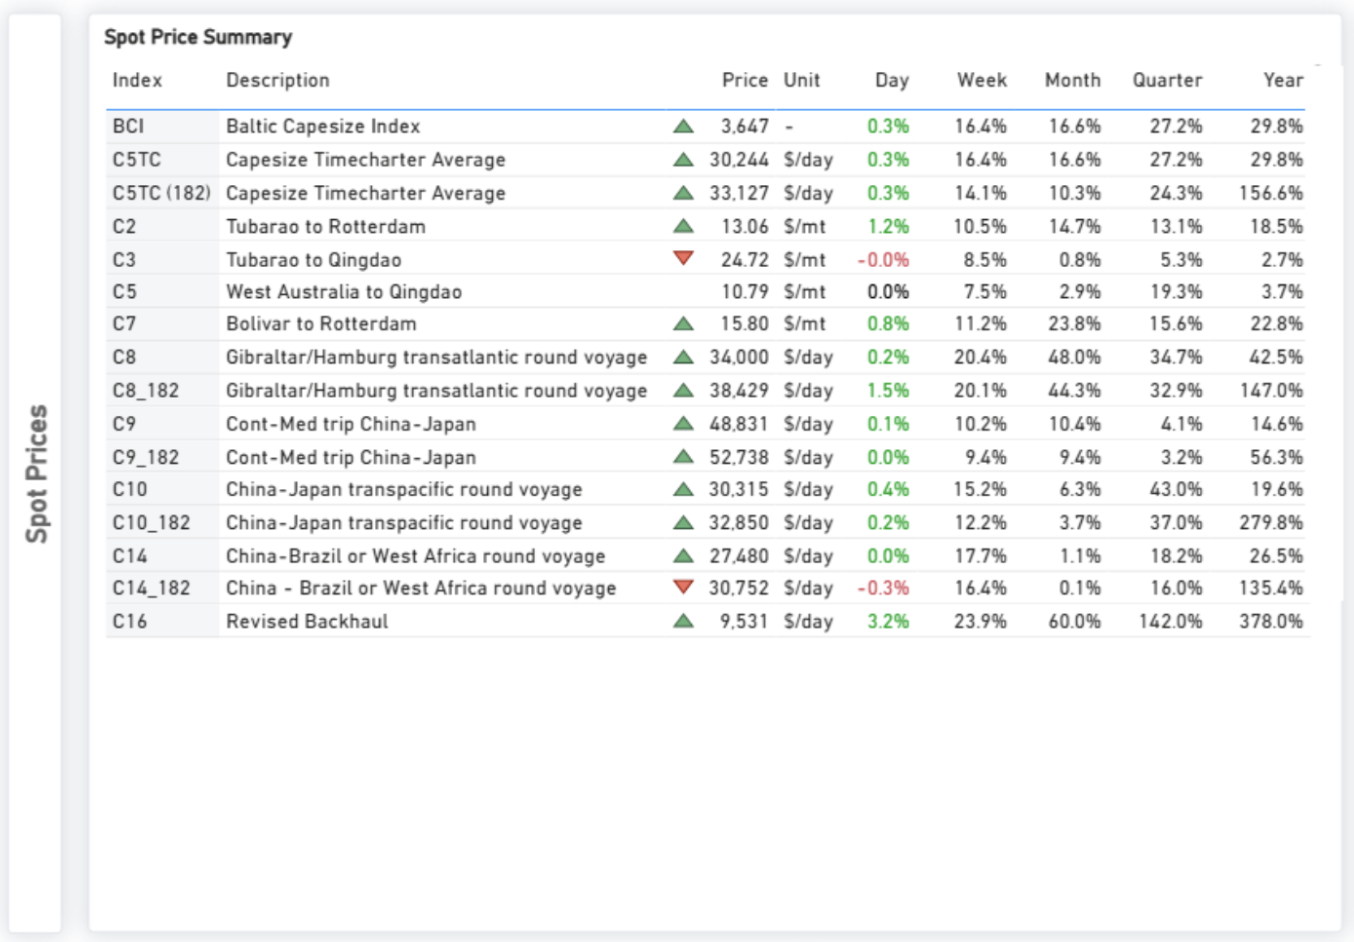Click the up arrow beside price 27,480

tap(684, 556)
